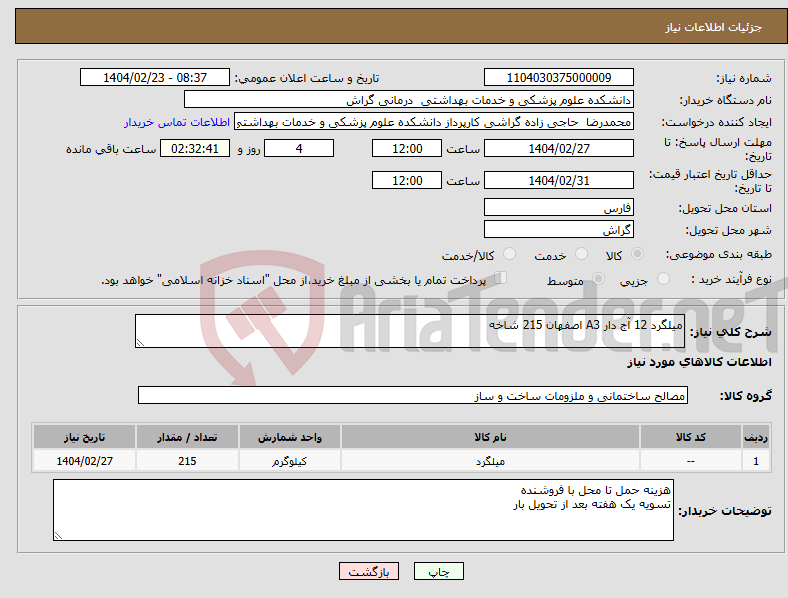Select the خدمت radio button

(581, 254)
